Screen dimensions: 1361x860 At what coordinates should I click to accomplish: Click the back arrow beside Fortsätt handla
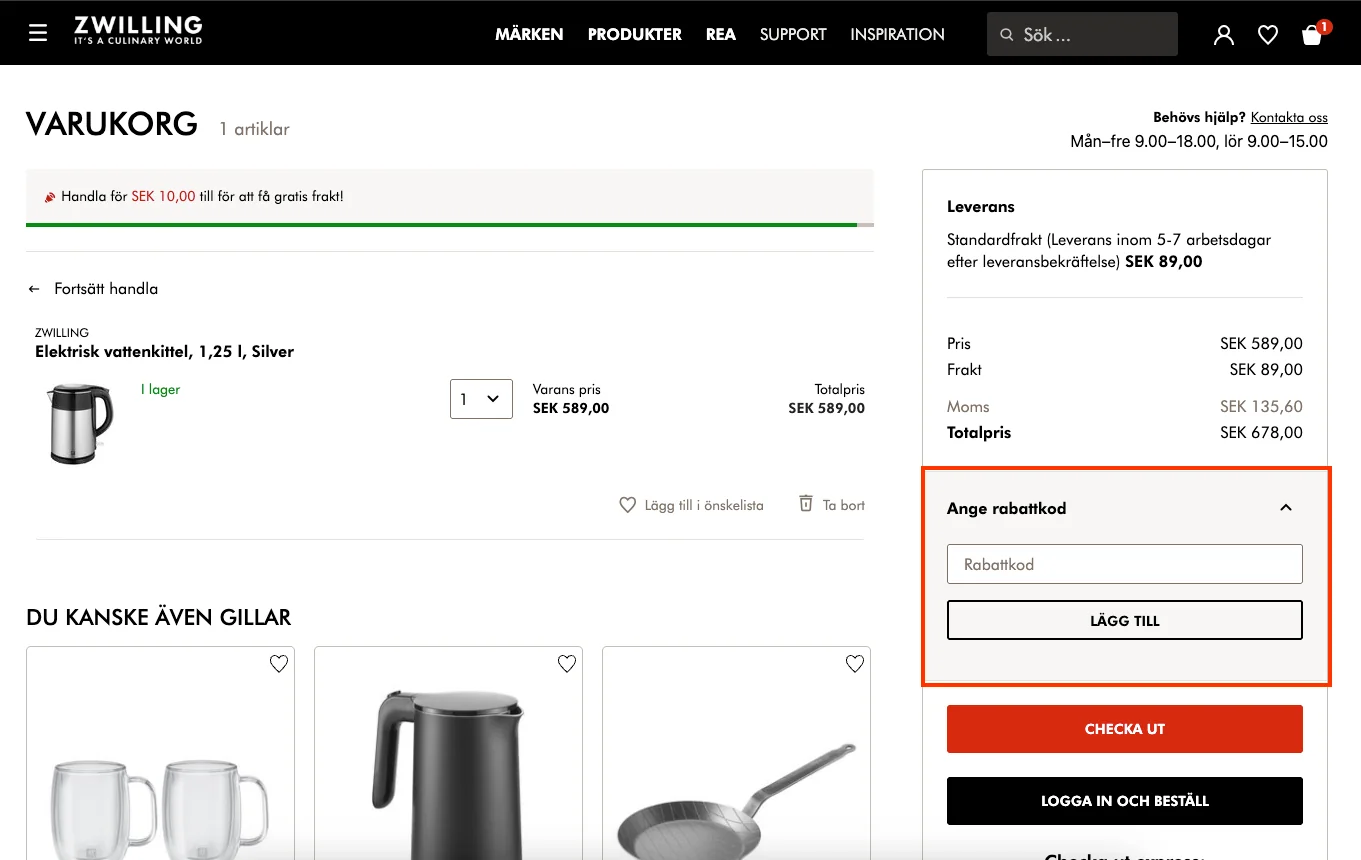click(x=34, y=289)
